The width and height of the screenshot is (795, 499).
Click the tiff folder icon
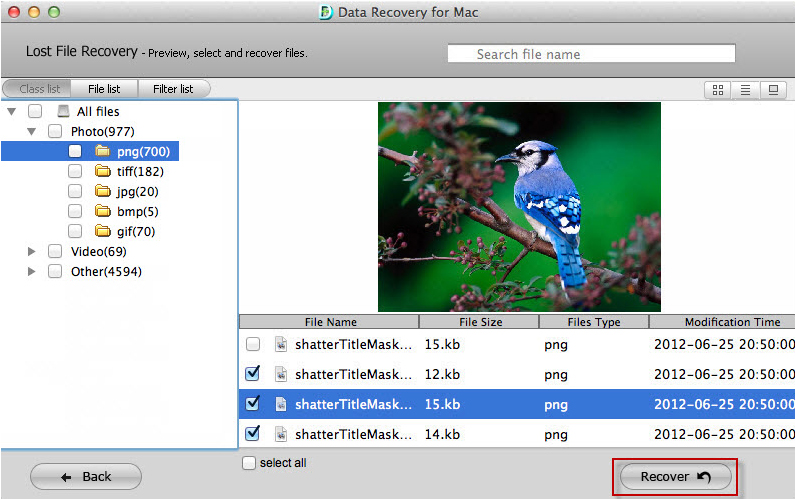coord(102,171)
